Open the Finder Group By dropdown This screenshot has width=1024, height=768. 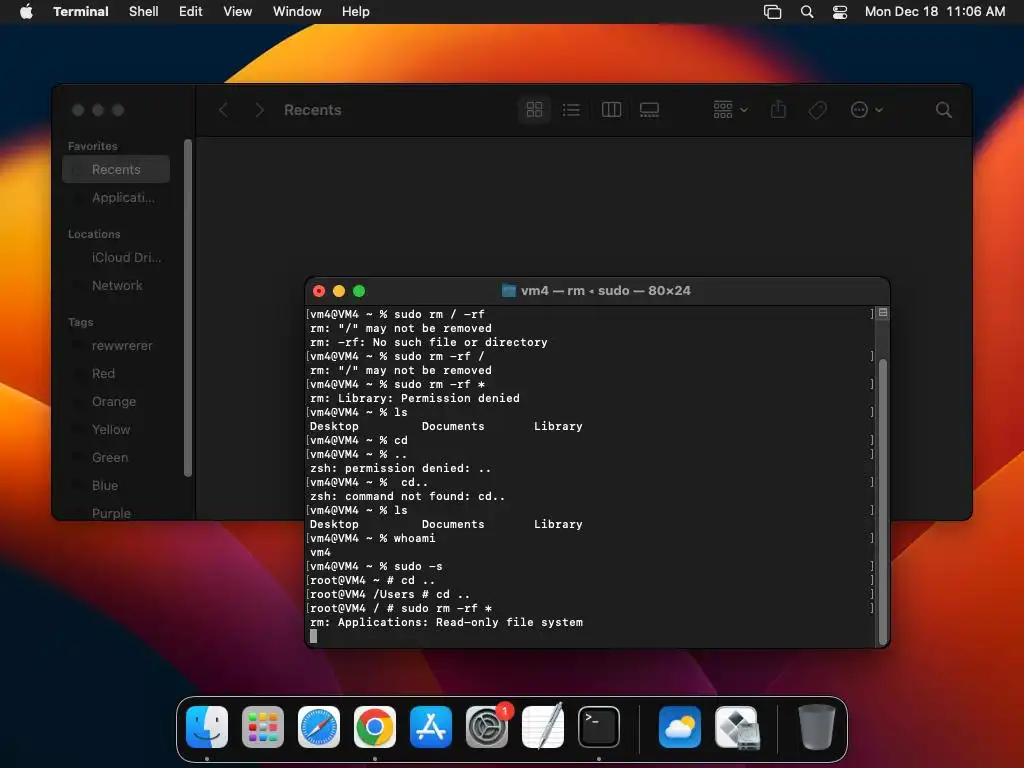click(x=730, y=110)
